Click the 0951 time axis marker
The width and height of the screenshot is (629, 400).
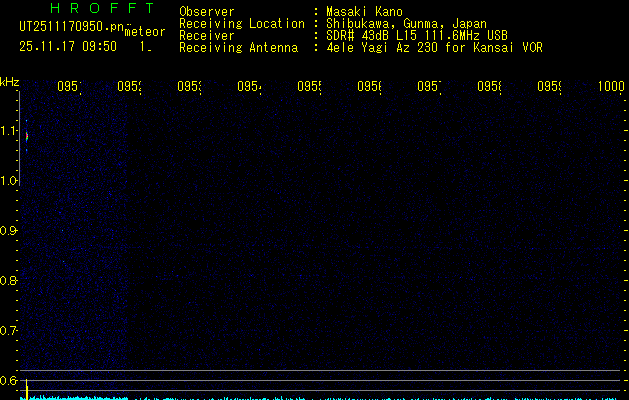[69, 86]
